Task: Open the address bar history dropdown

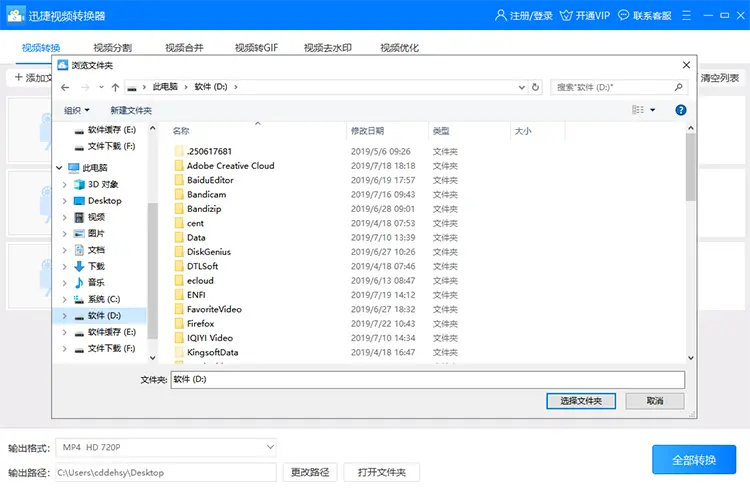Action: tap(522, 87)
